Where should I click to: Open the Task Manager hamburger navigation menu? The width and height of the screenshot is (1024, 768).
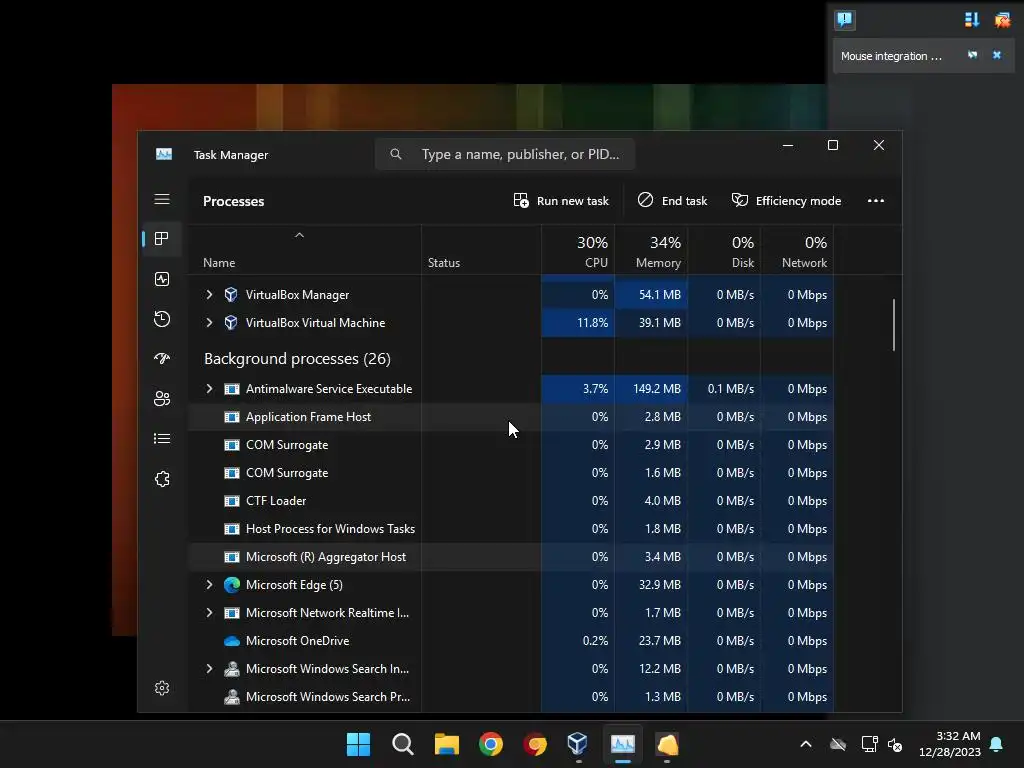[x=162, y=199]
